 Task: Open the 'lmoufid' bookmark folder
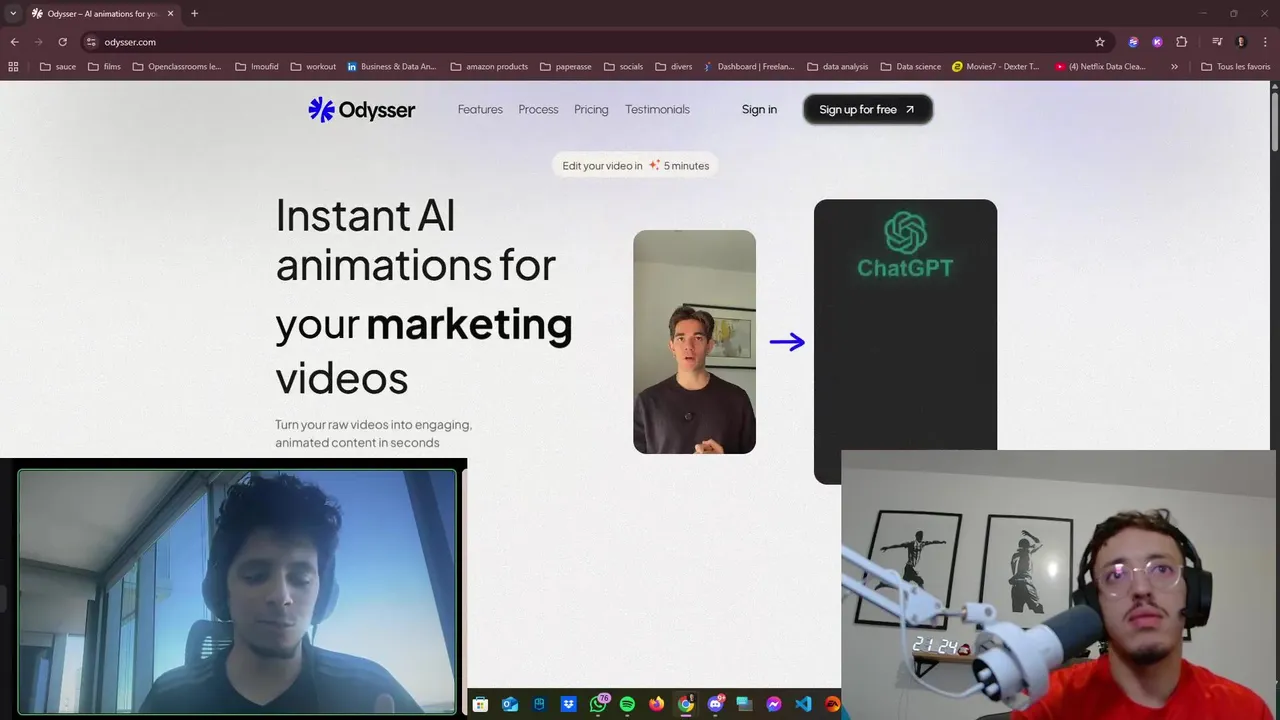[256, 67]
